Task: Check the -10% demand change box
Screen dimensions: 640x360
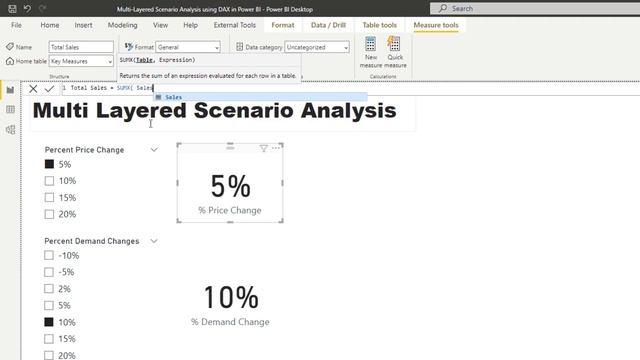Action: click(x=49, y=256)
